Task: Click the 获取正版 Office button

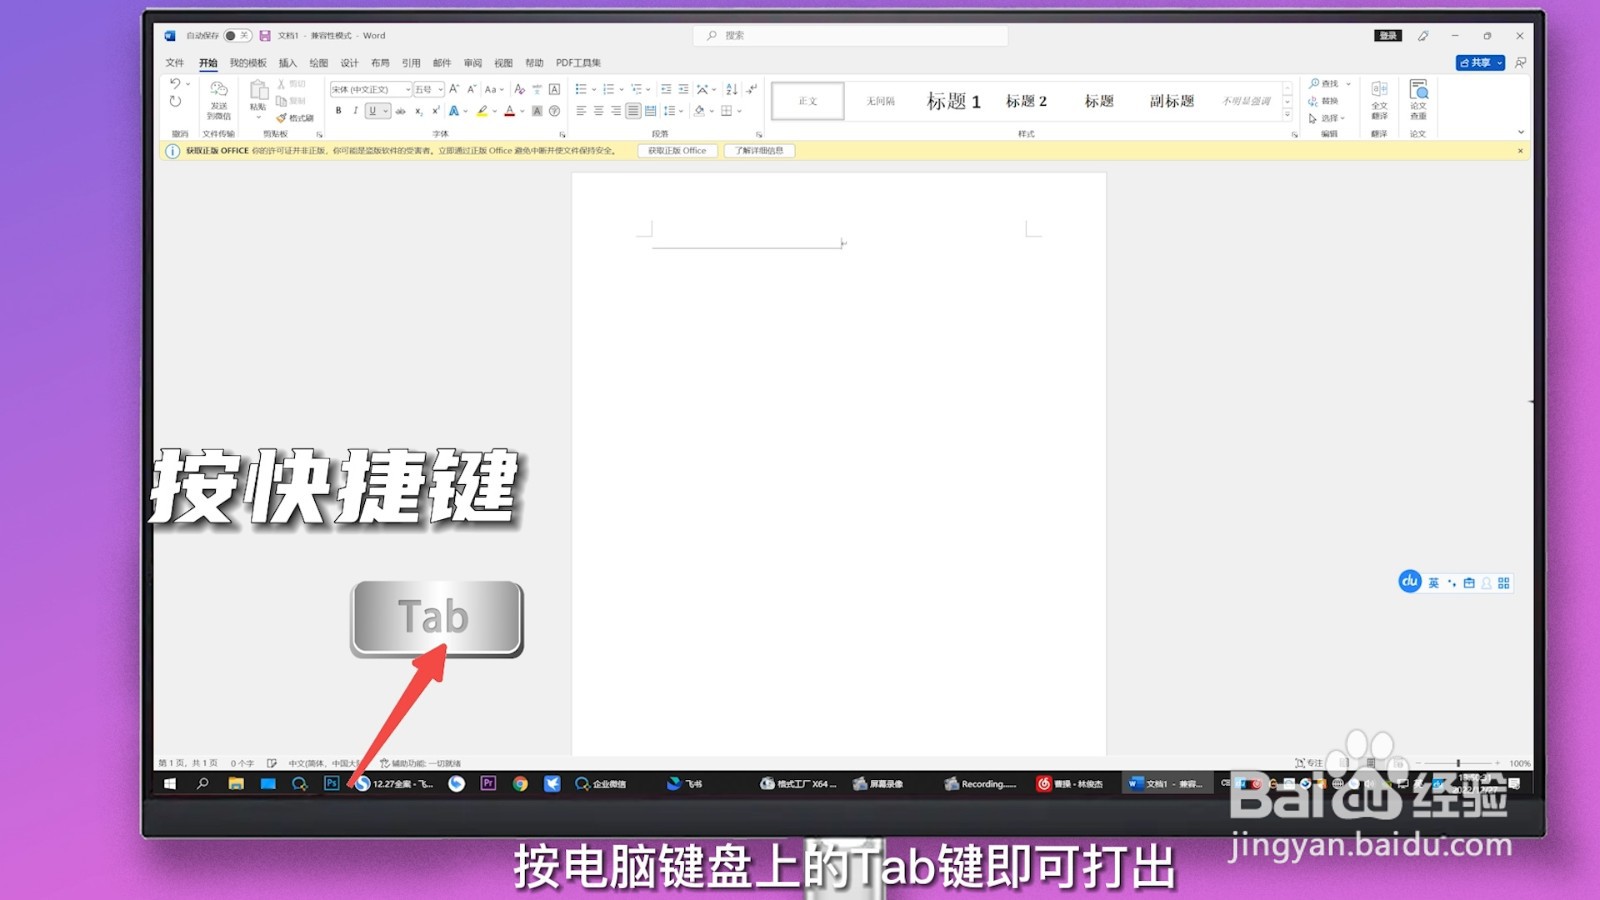Action: click(x=677, y=151)
